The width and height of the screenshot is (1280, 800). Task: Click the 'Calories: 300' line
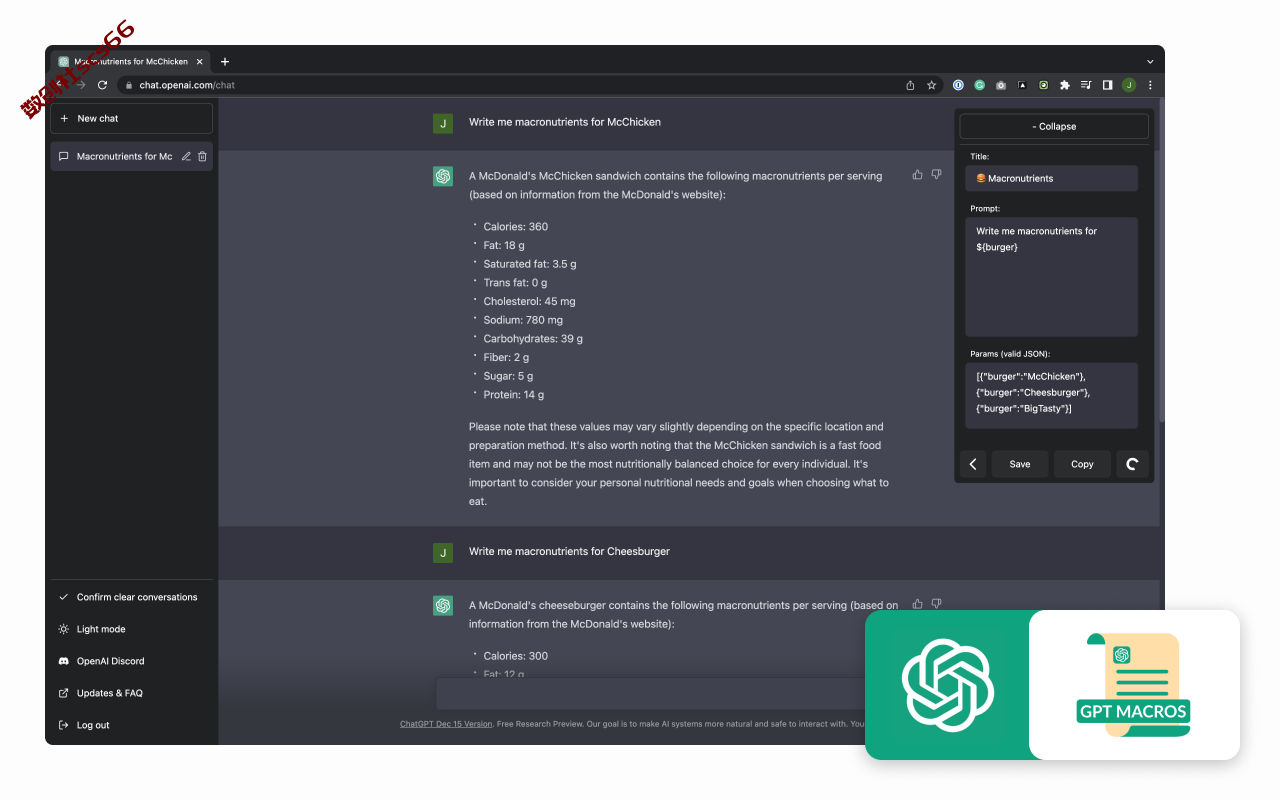pos(515,656)
